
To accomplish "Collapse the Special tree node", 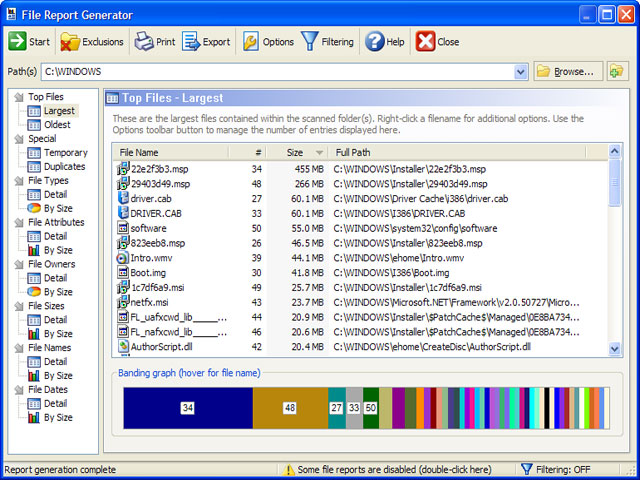I will [19, 139].
